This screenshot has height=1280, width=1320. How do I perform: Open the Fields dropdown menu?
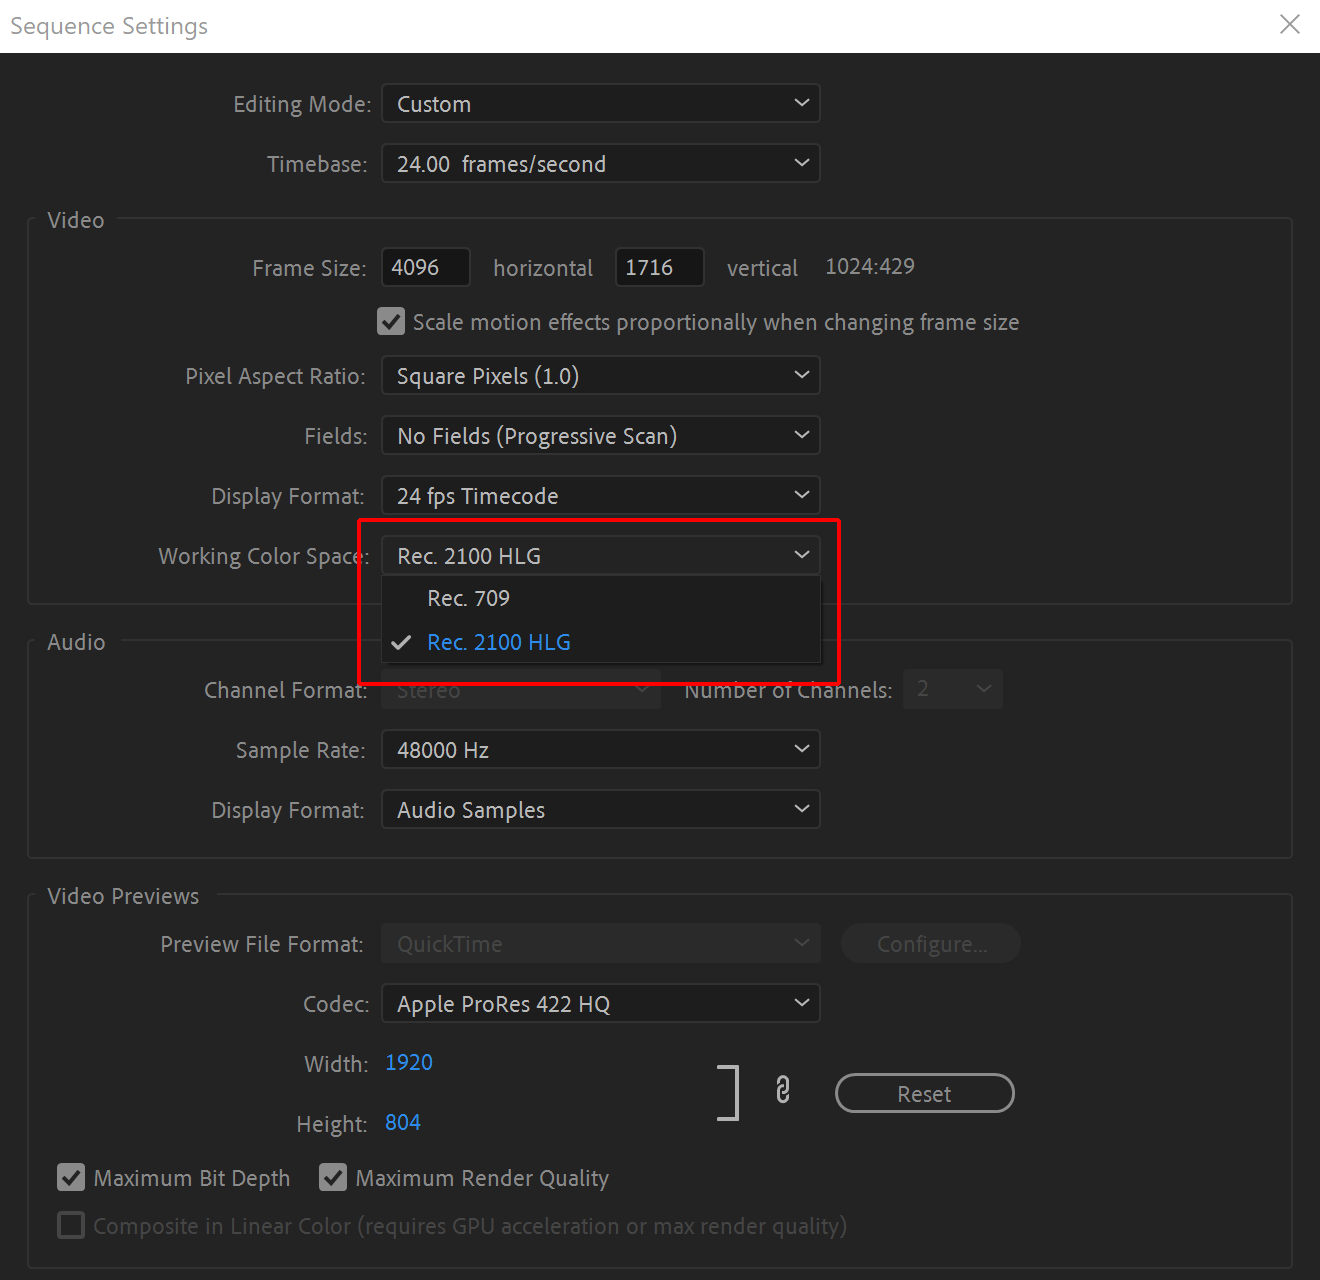[600, 436]
